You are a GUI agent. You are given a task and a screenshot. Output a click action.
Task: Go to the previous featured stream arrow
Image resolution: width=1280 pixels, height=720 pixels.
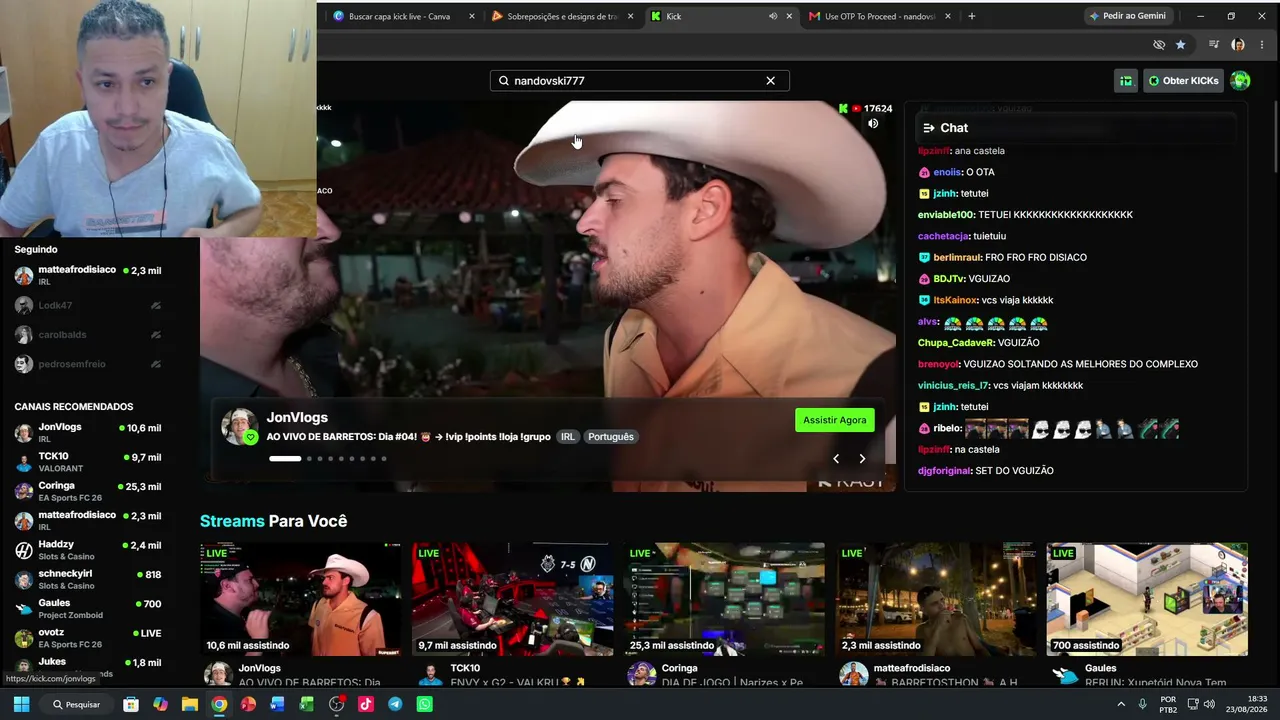tap(836, 459)
